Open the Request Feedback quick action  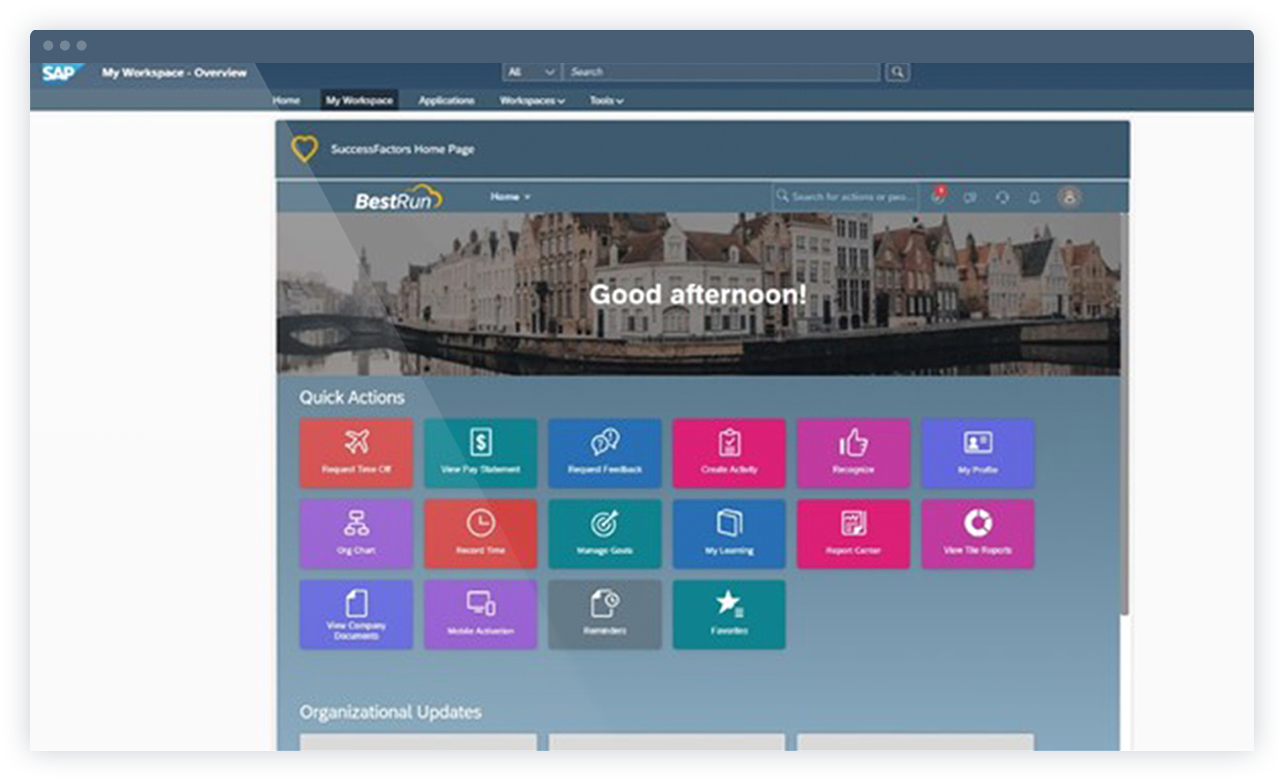point(605,453)
